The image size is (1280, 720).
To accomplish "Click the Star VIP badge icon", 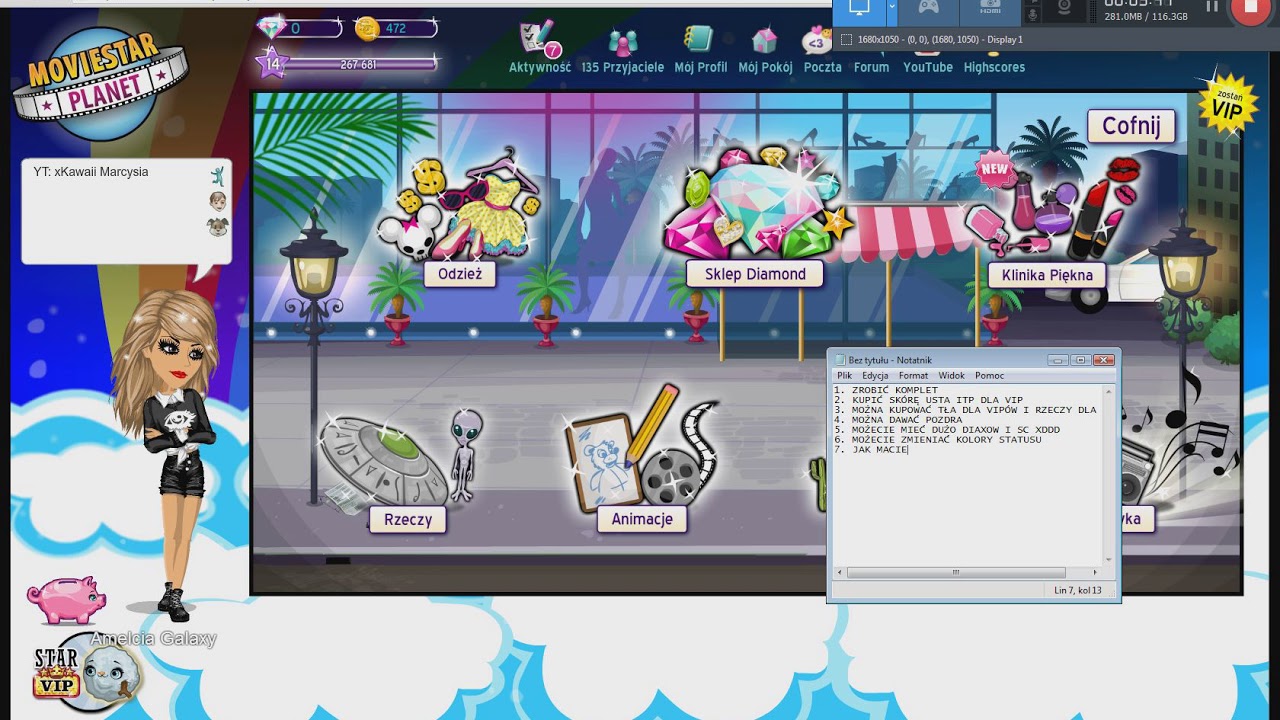I will [56, 672].
